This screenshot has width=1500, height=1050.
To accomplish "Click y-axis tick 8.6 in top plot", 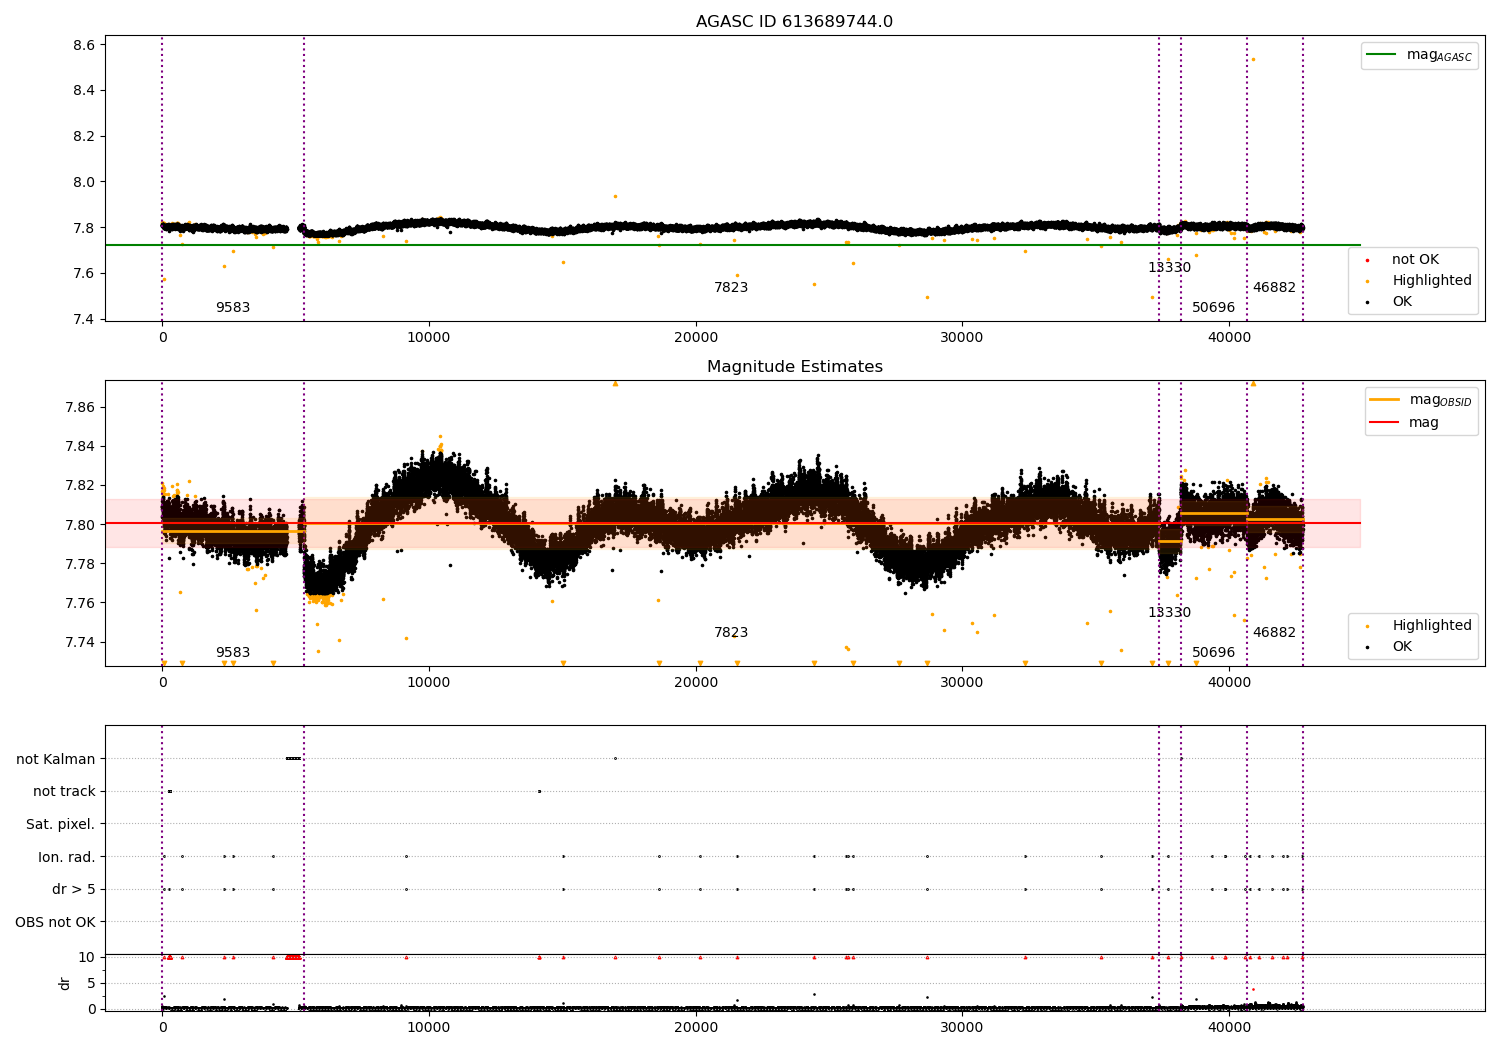I will coord(84,45).
